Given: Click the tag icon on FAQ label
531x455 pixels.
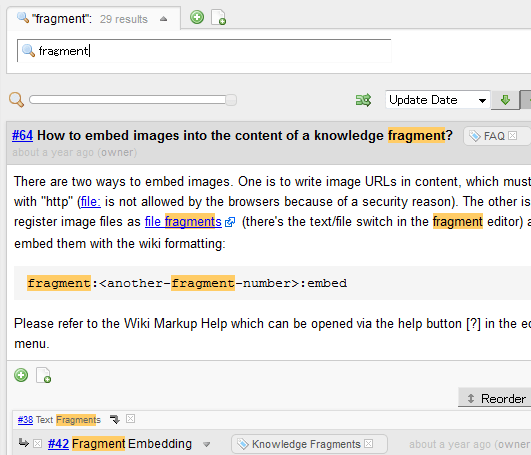Looking at the screenshot, I should click(x=475, y=136).
